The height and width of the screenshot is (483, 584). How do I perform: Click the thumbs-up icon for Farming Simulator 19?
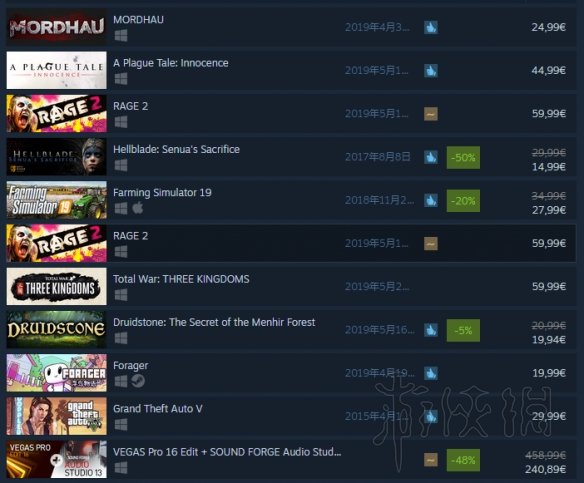point(431,200)
